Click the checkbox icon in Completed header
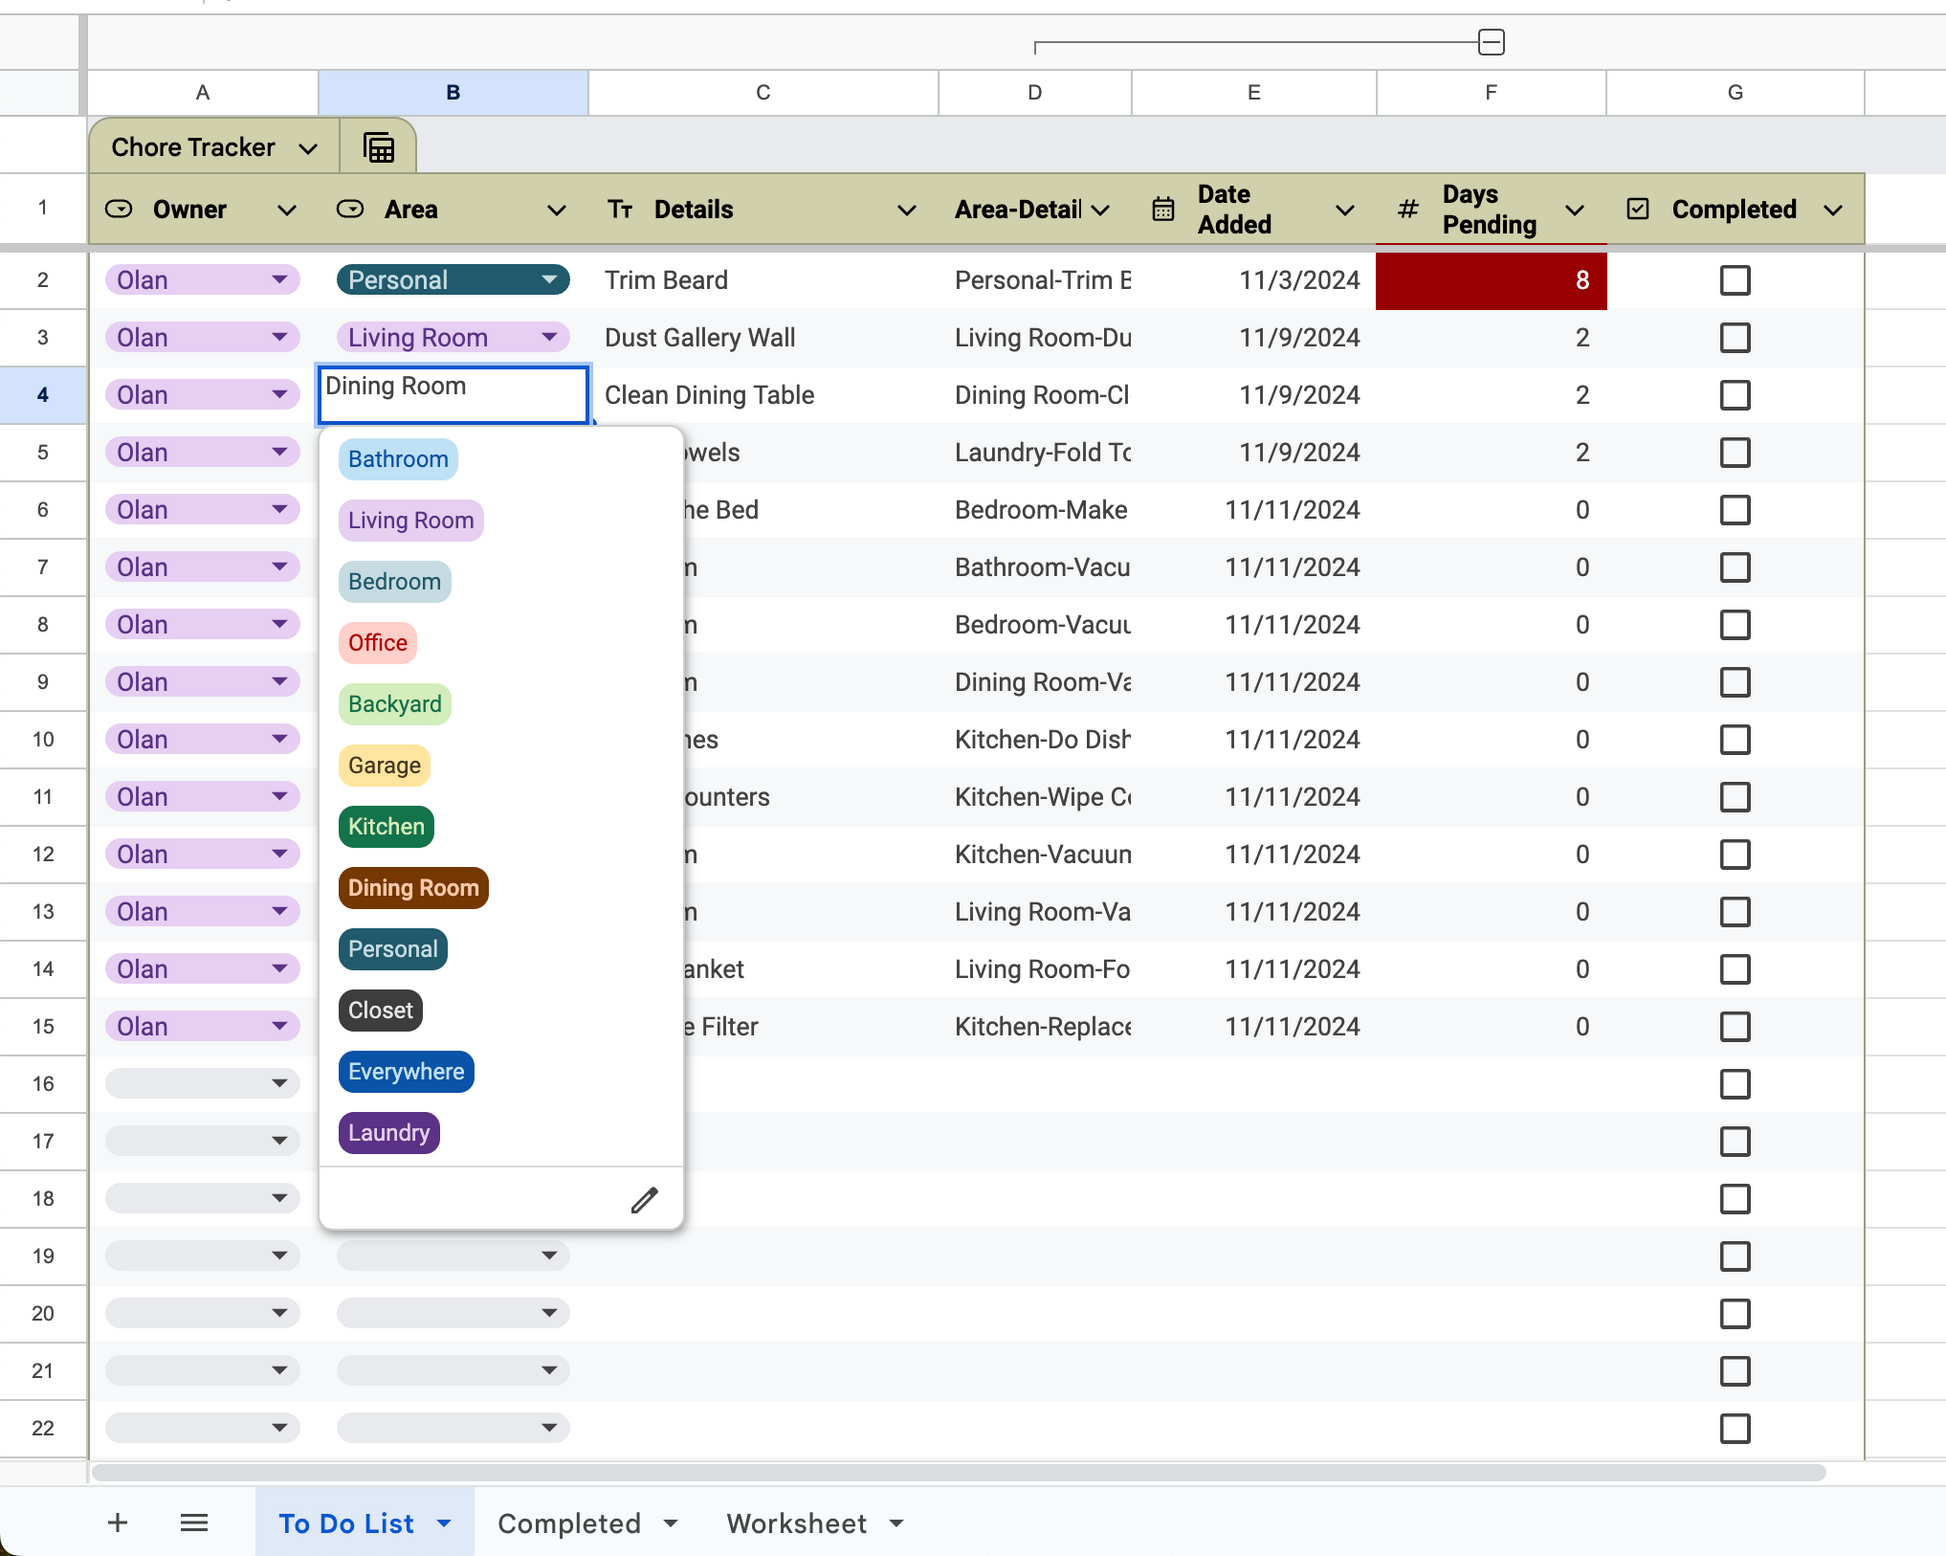Viewport: 1946px width, 1556px height. 1637,209
